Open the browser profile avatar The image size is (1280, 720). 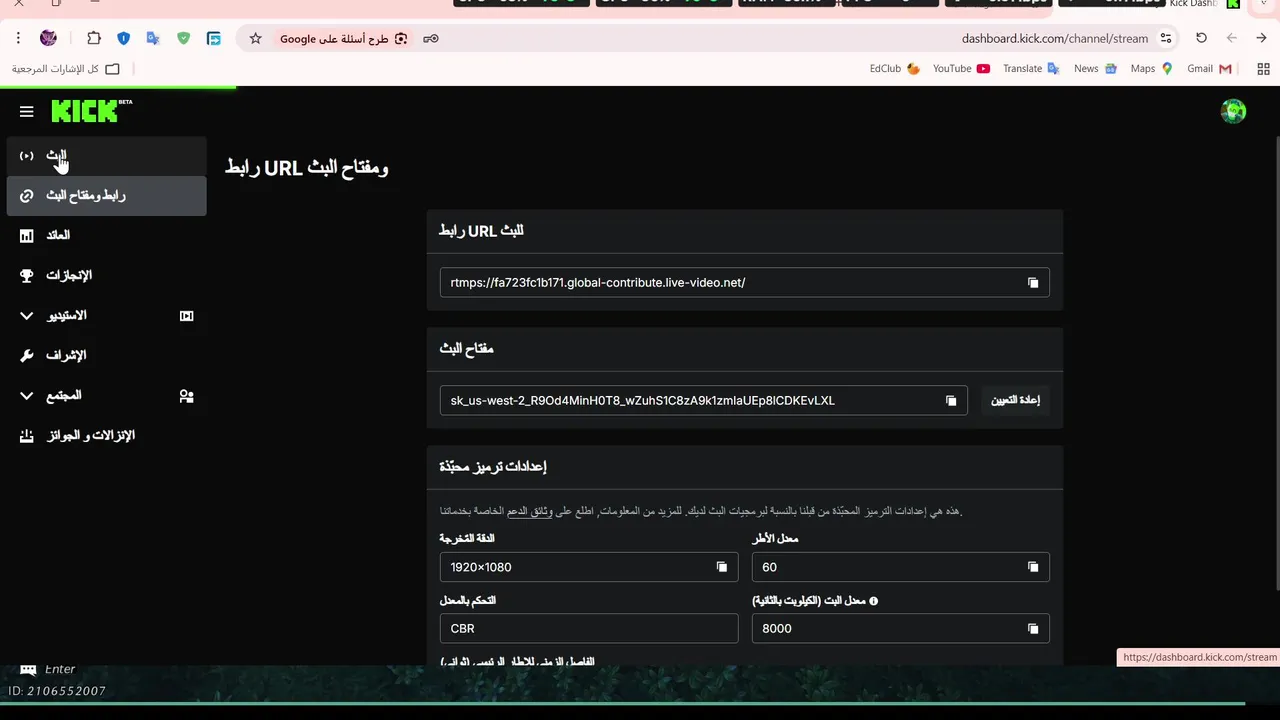pos(48,38)
